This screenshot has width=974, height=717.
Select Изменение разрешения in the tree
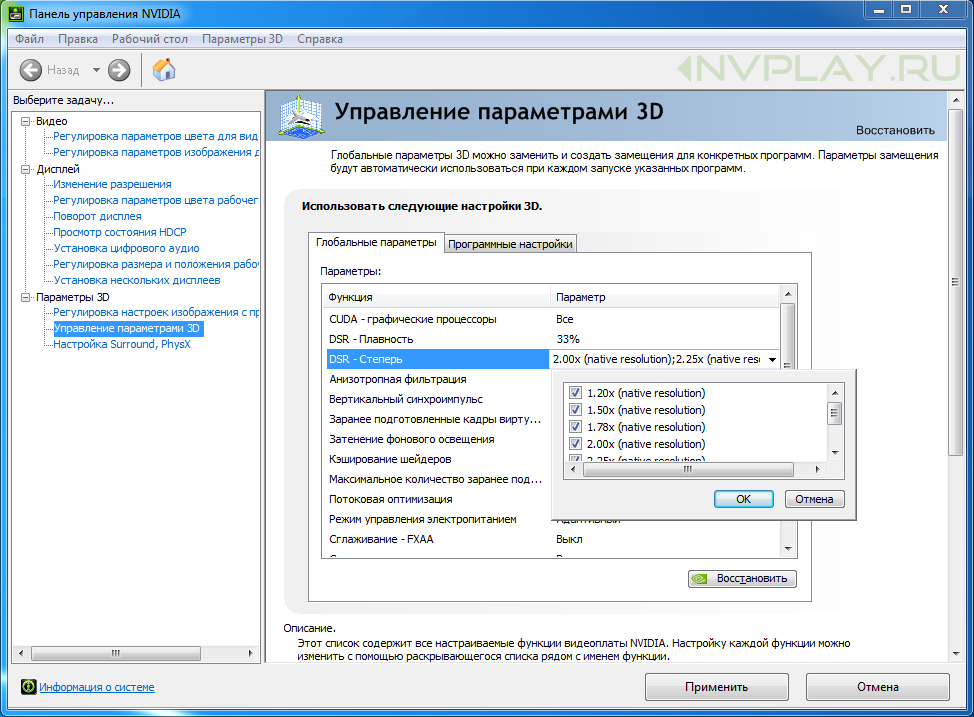(x=112, y=184)
